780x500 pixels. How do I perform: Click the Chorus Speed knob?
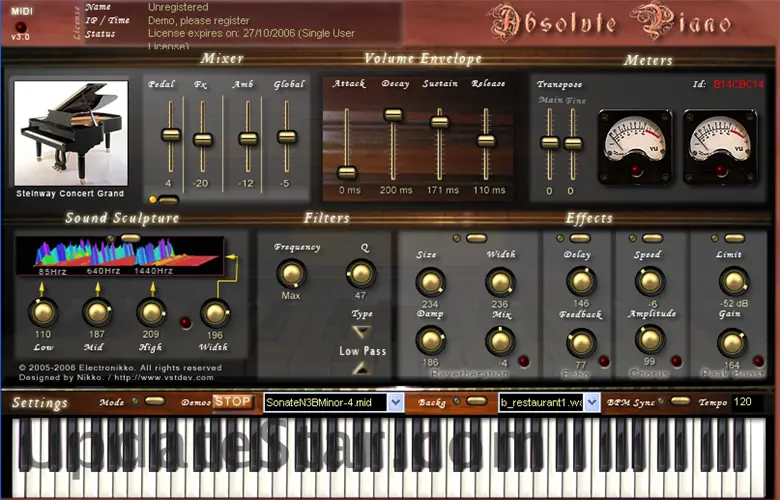pos(648,282)
